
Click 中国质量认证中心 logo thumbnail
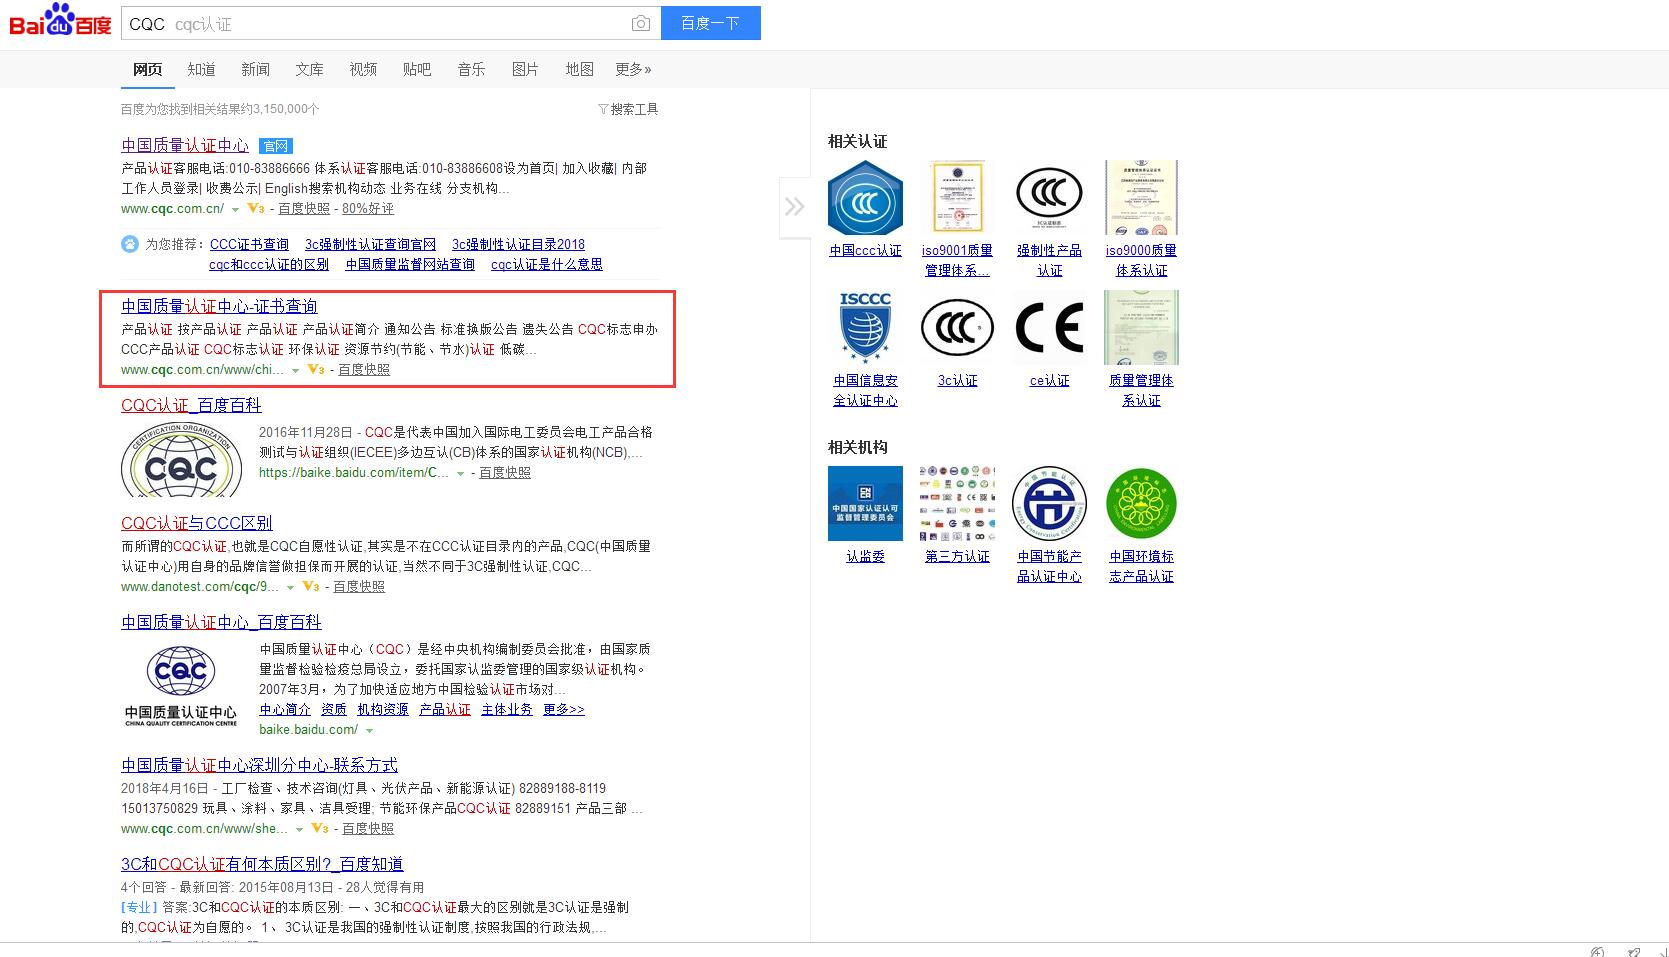pyautogui.click(x=181, y=684)
